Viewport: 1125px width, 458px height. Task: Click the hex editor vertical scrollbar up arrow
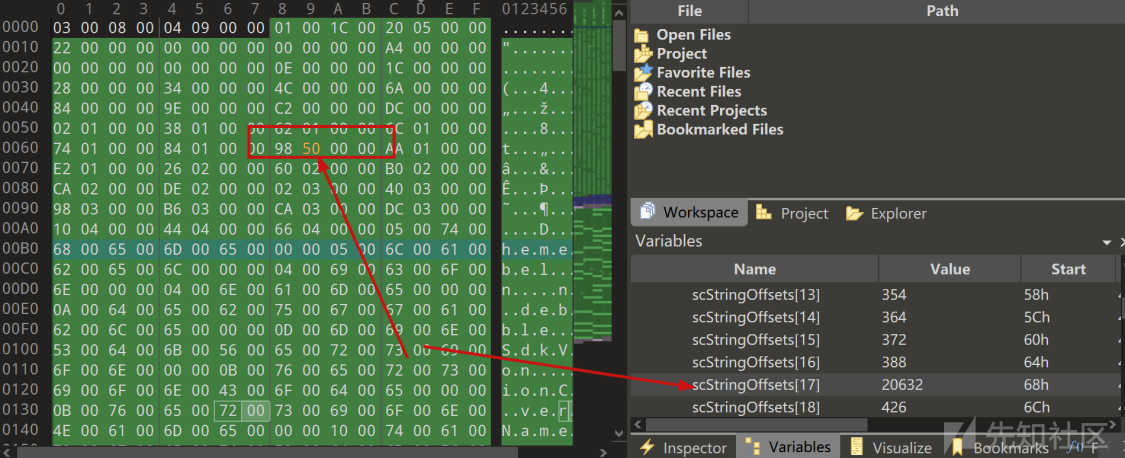coord(619,8)
